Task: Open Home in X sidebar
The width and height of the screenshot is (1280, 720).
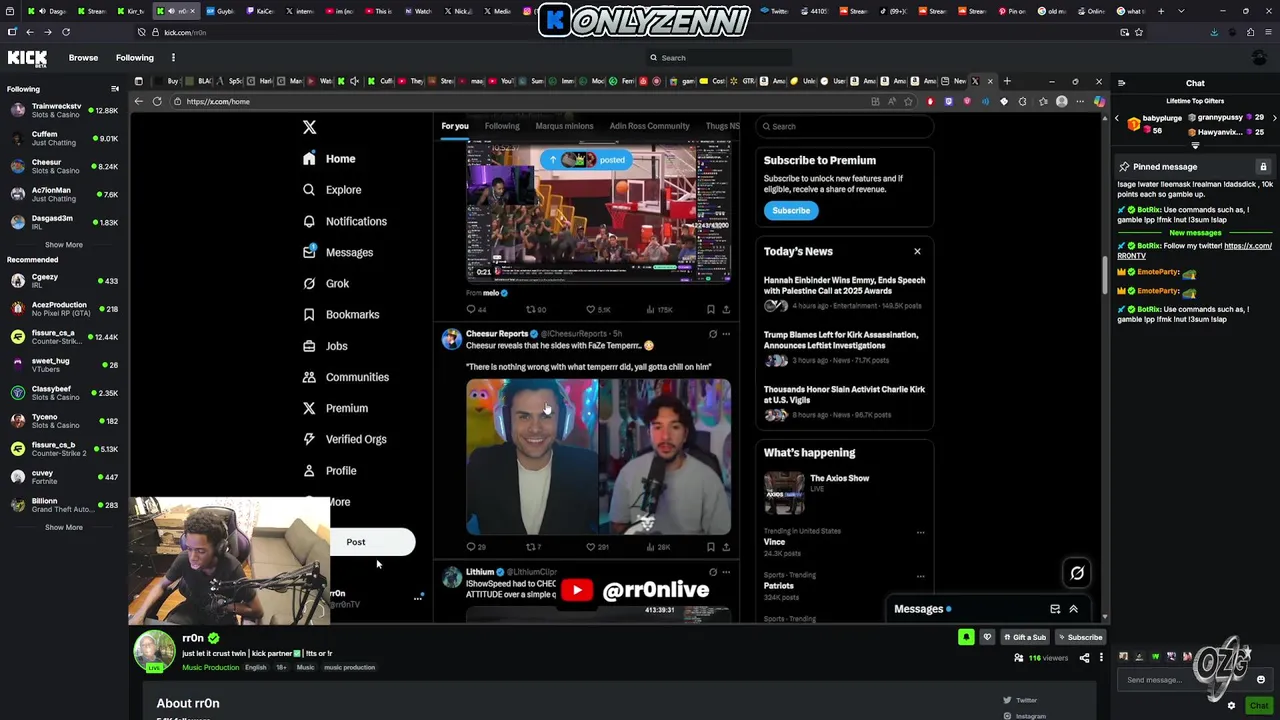Action: [x=329, y=159]
